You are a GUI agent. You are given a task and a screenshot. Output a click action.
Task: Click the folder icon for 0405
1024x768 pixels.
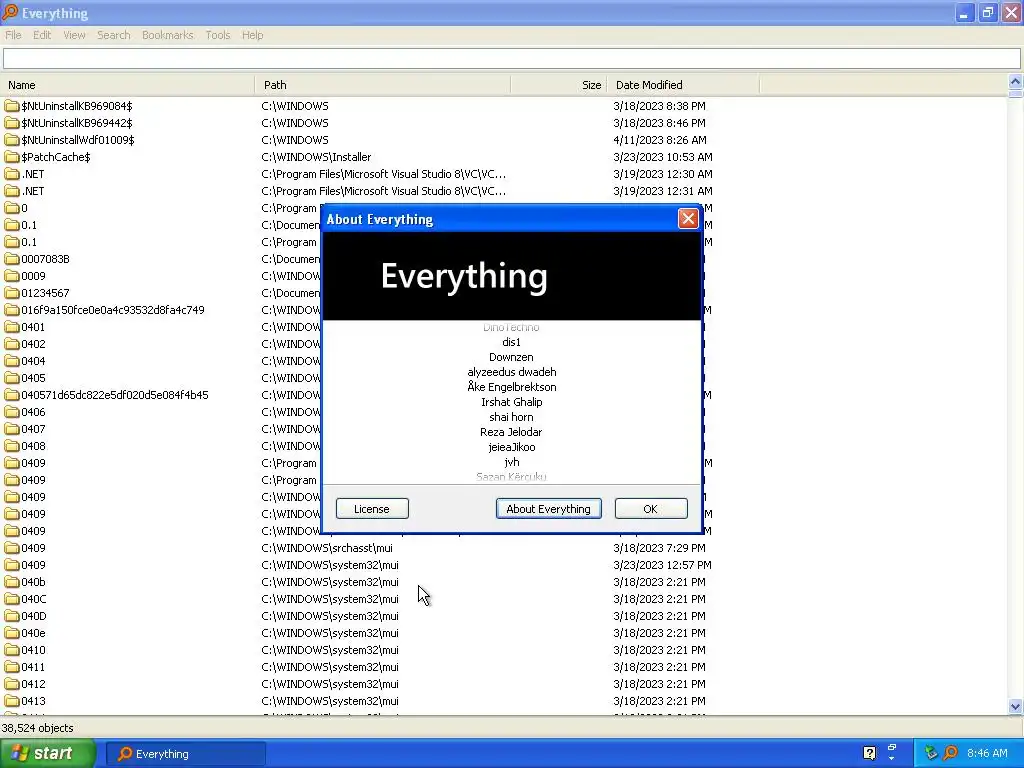[x=12, y=377]
